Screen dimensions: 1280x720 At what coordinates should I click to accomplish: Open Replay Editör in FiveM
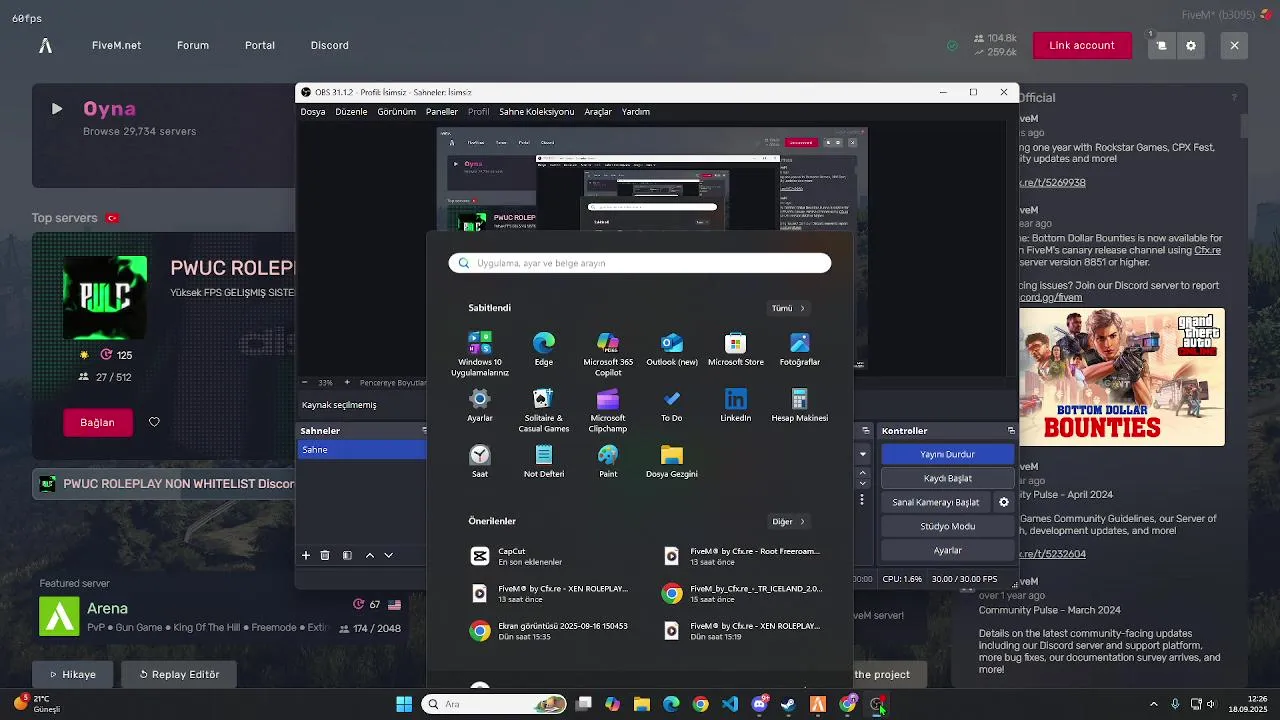pos(179,674)
